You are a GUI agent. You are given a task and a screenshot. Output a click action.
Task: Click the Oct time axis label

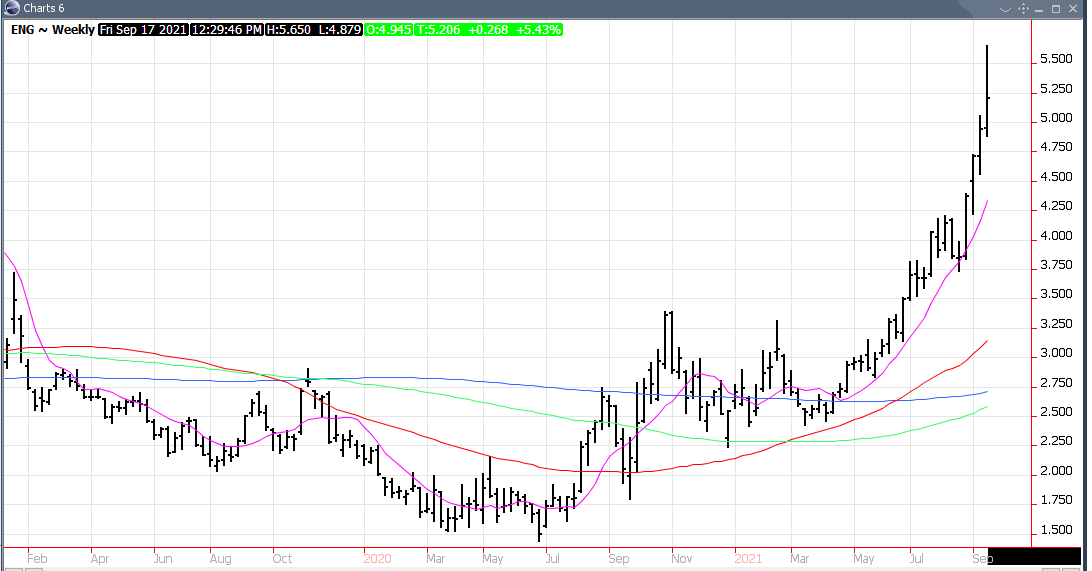pyautogui.click(x=282, y=558)
